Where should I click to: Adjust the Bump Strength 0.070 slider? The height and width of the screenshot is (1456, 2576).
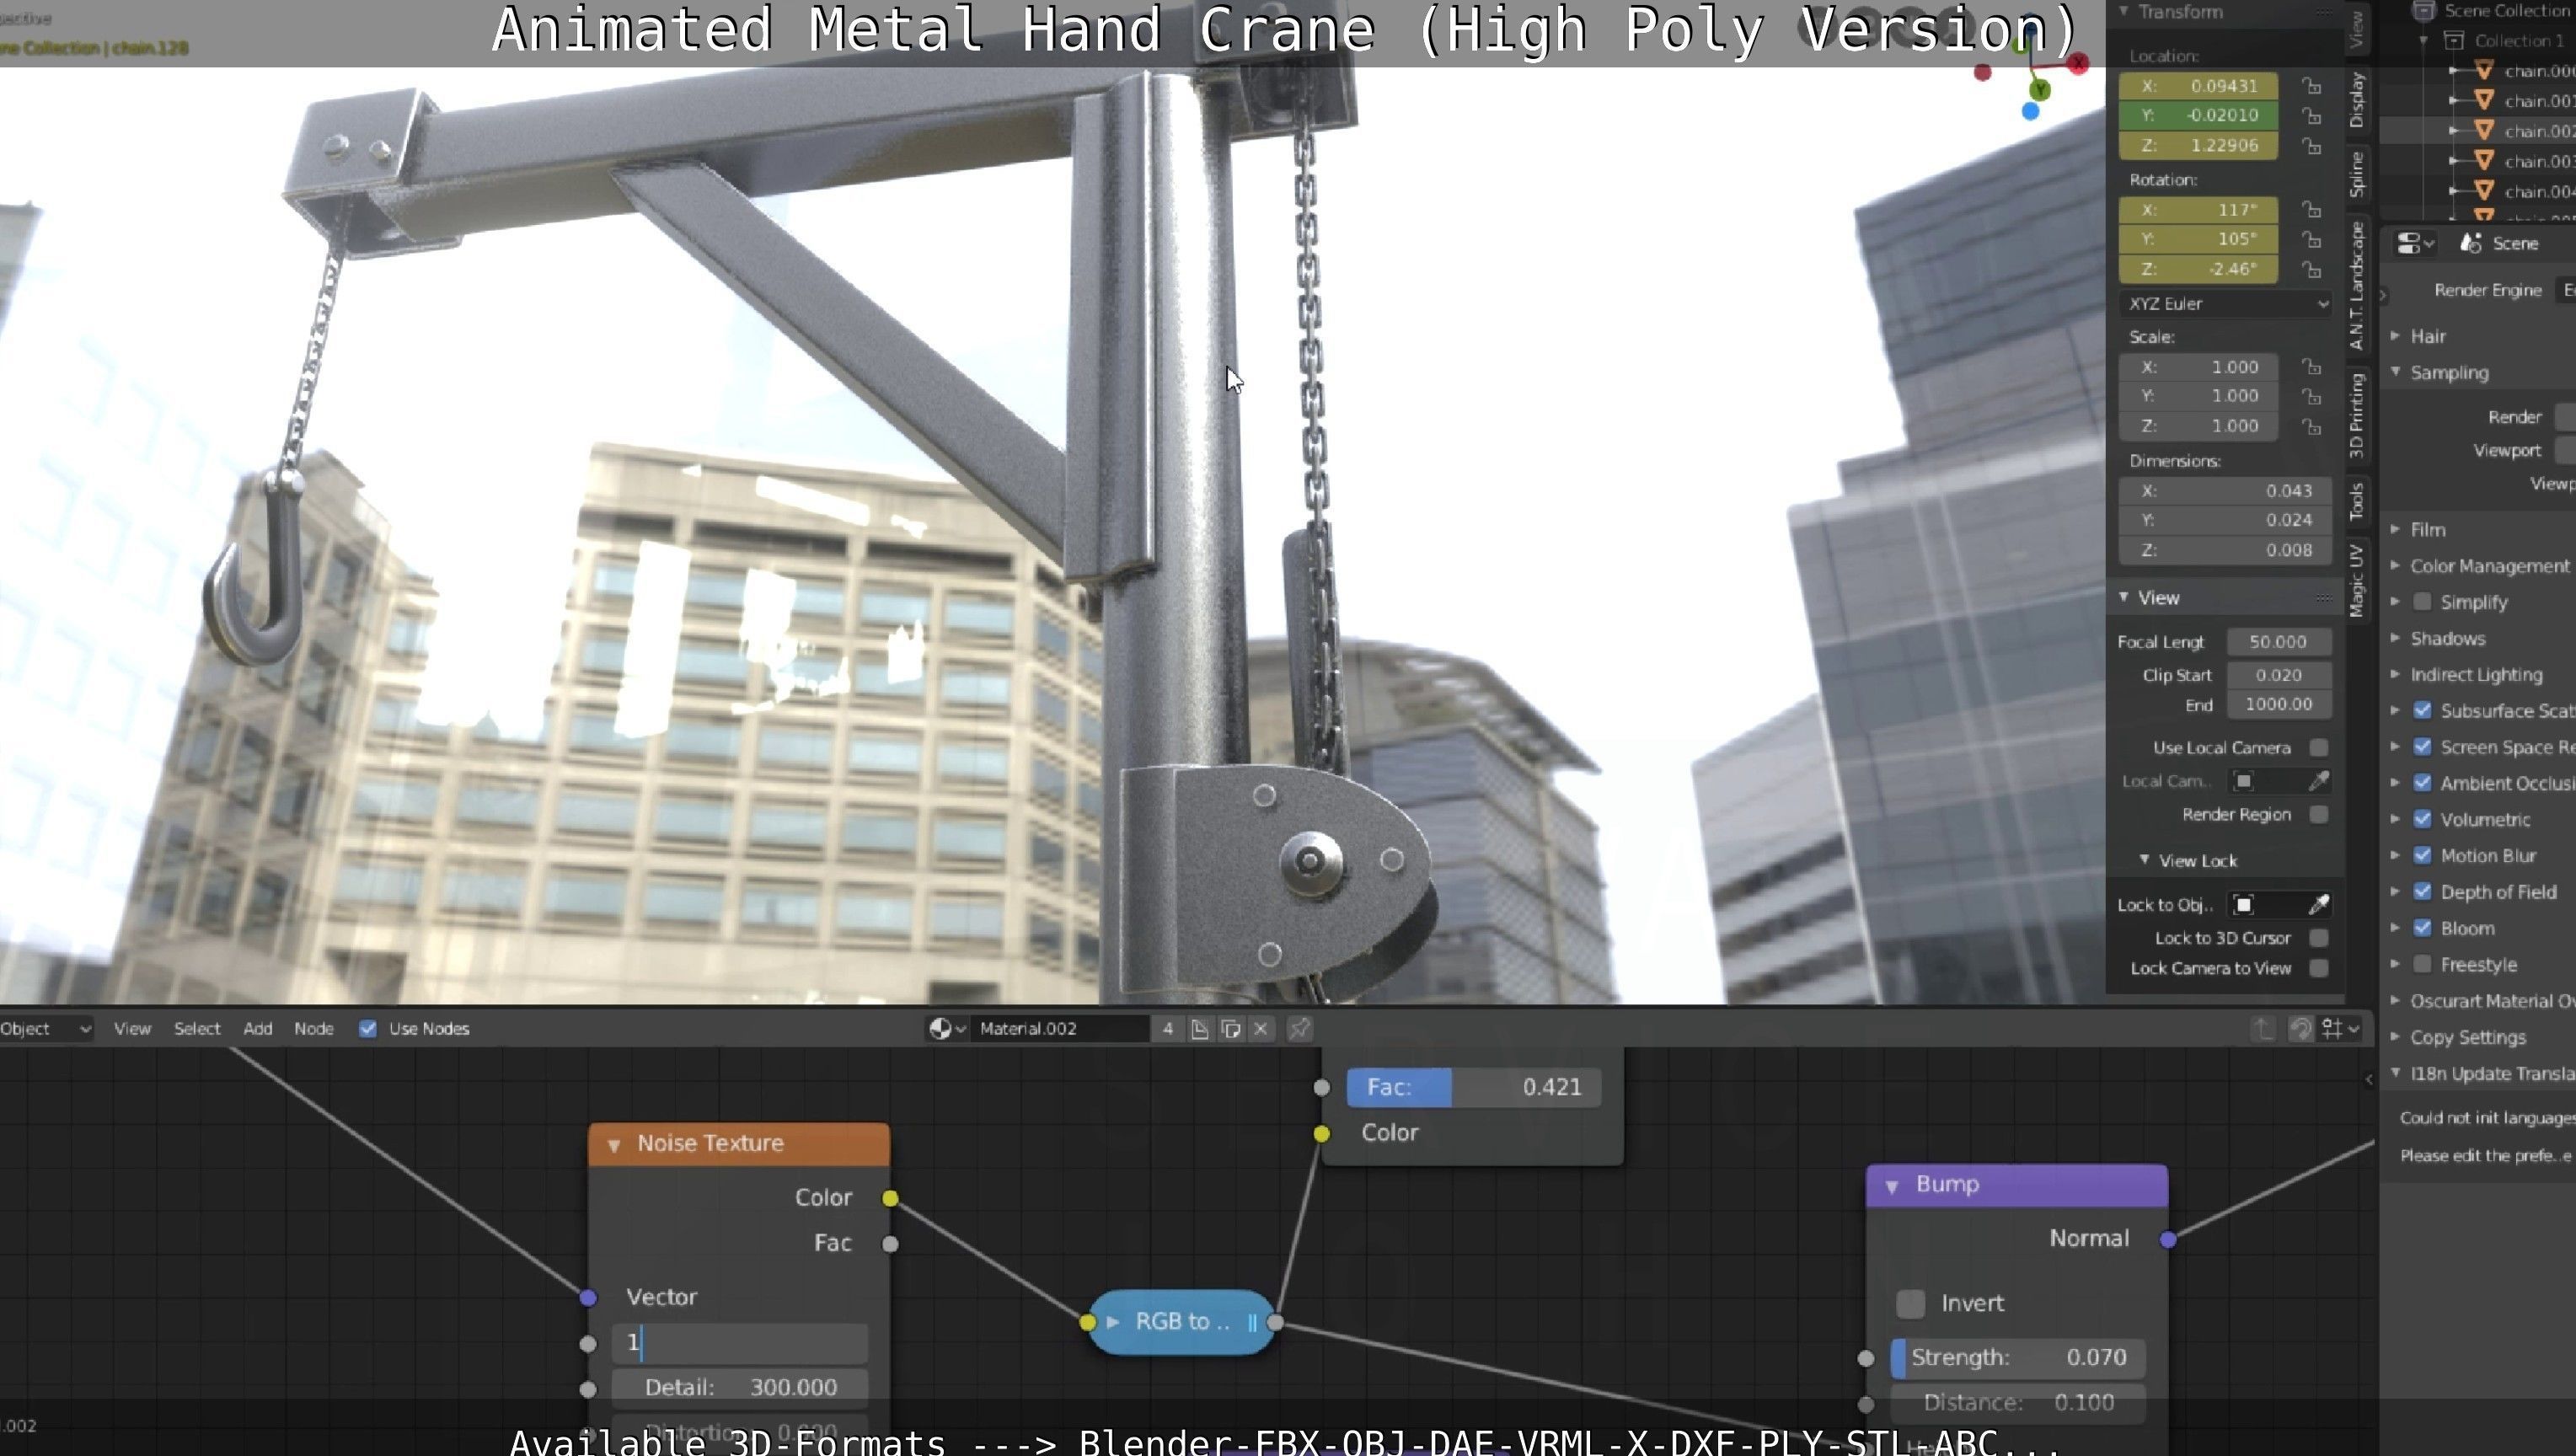[2018, 1357]
